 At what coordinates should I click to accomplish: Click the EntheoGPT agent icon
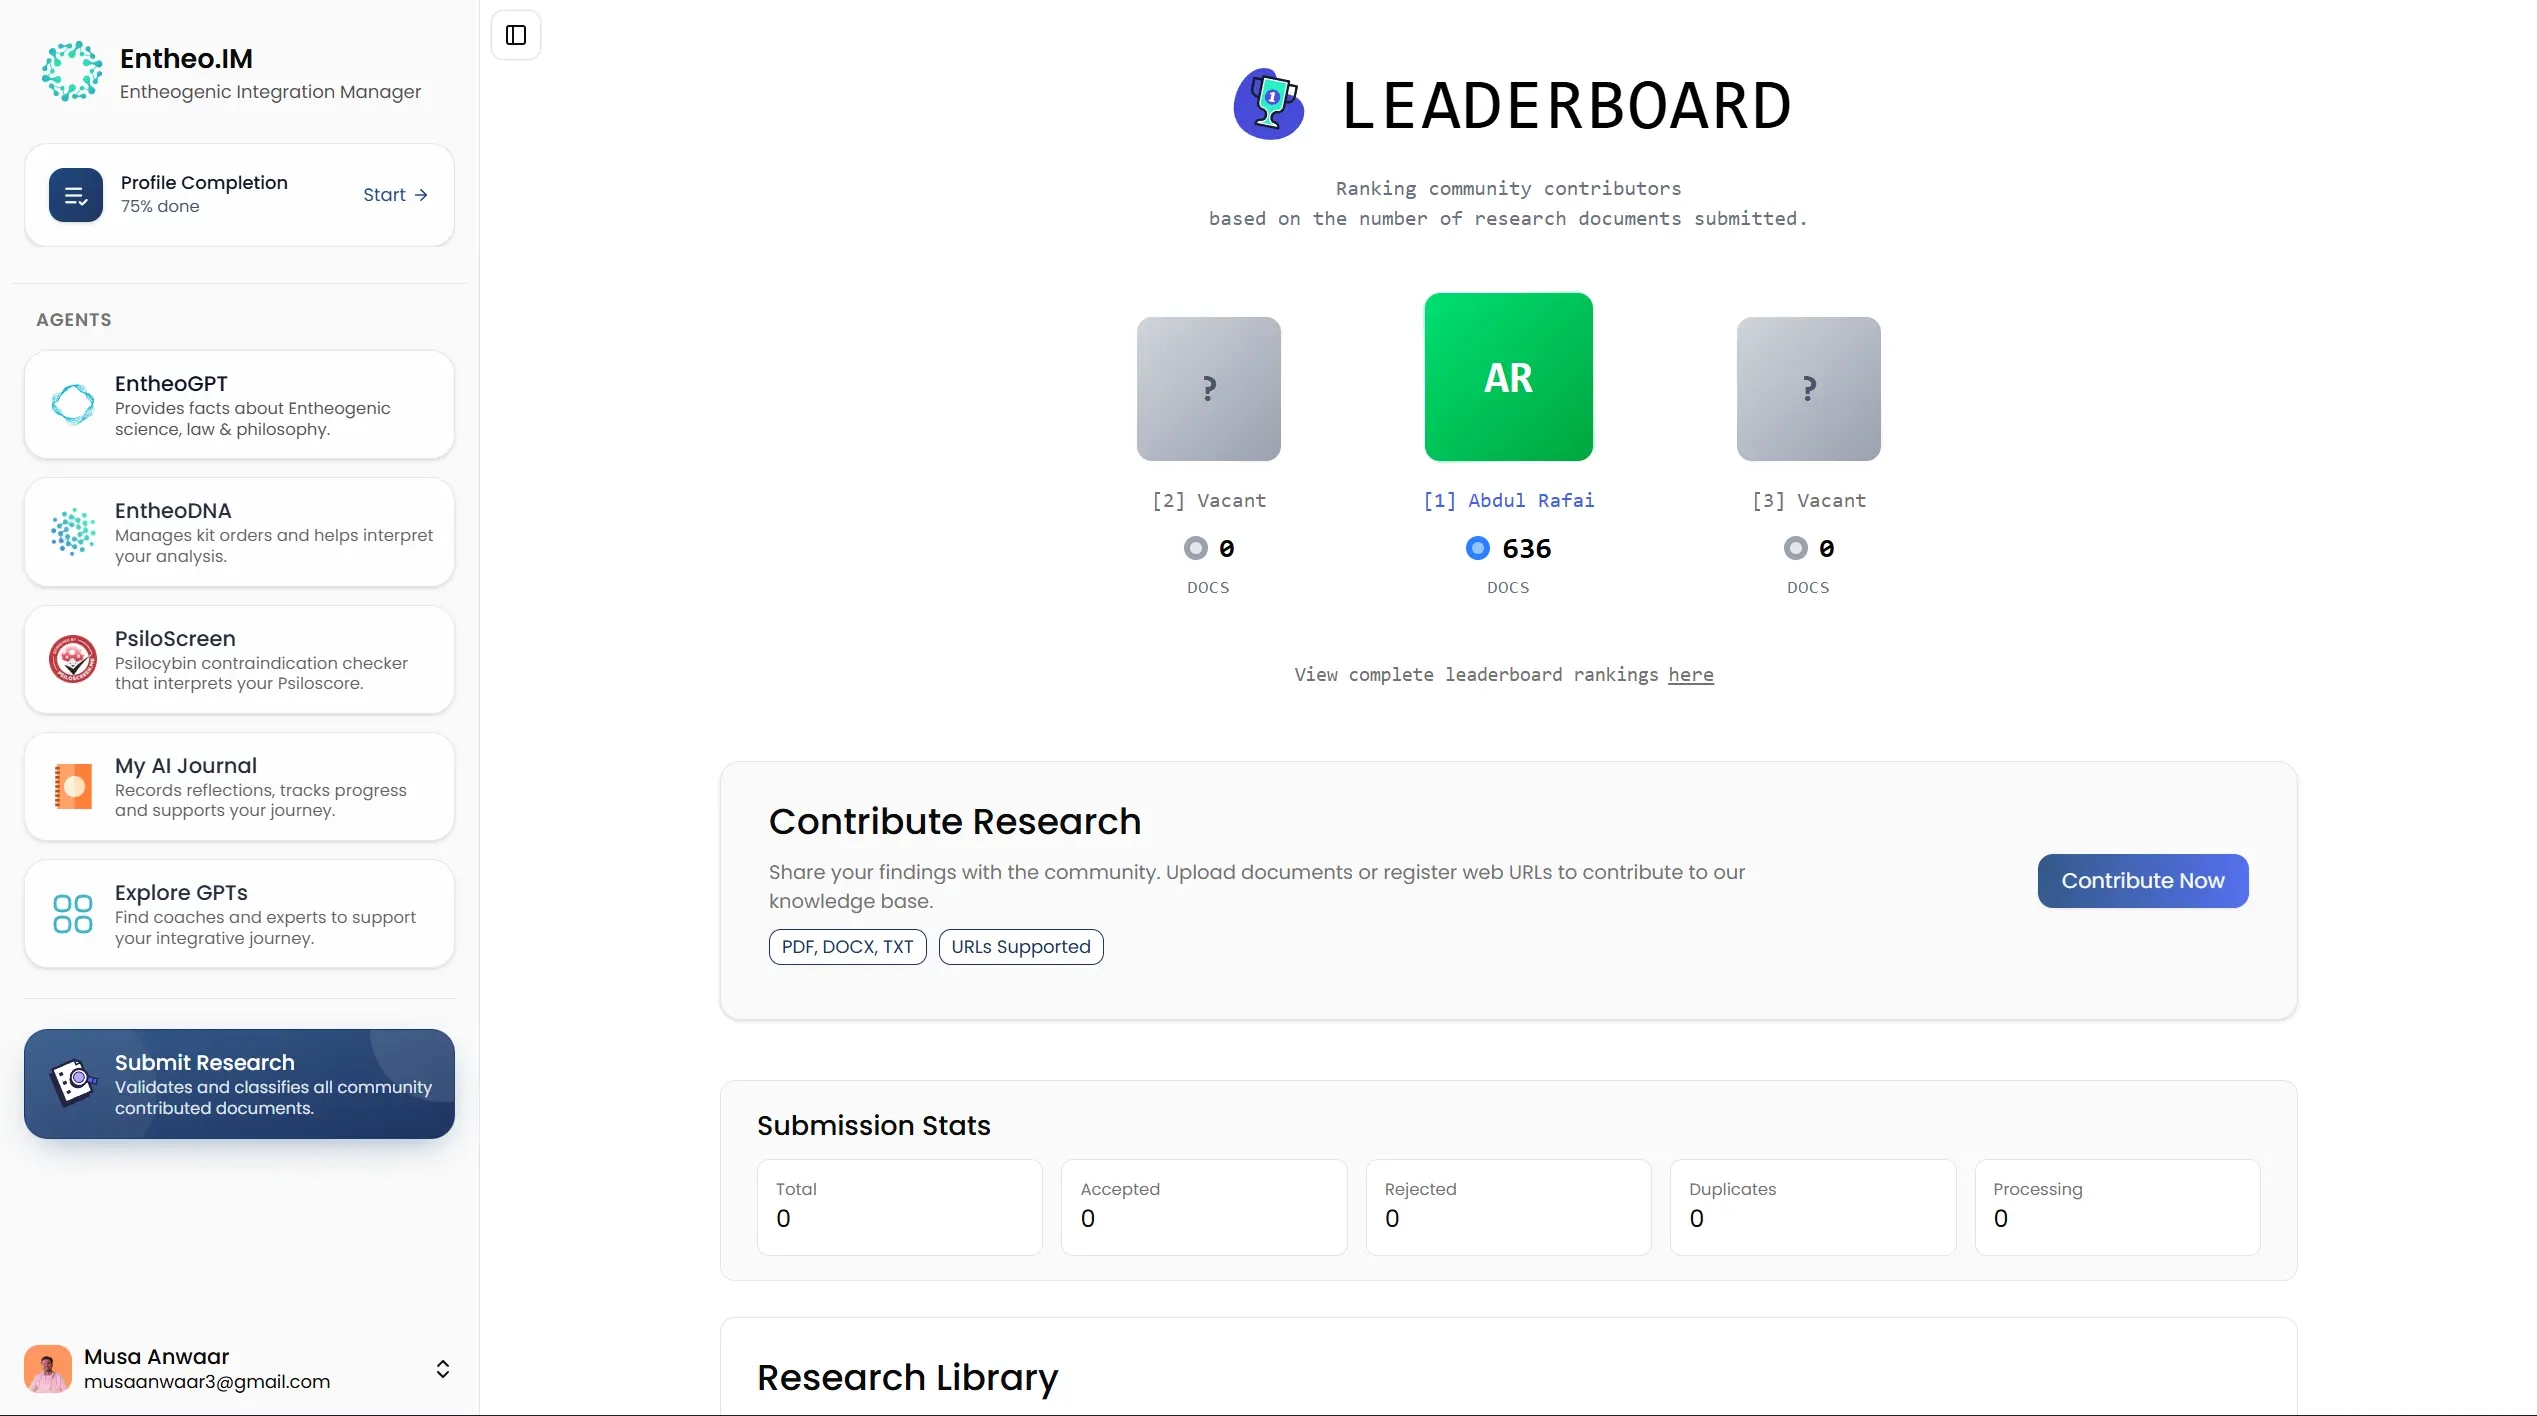point(73,405)
